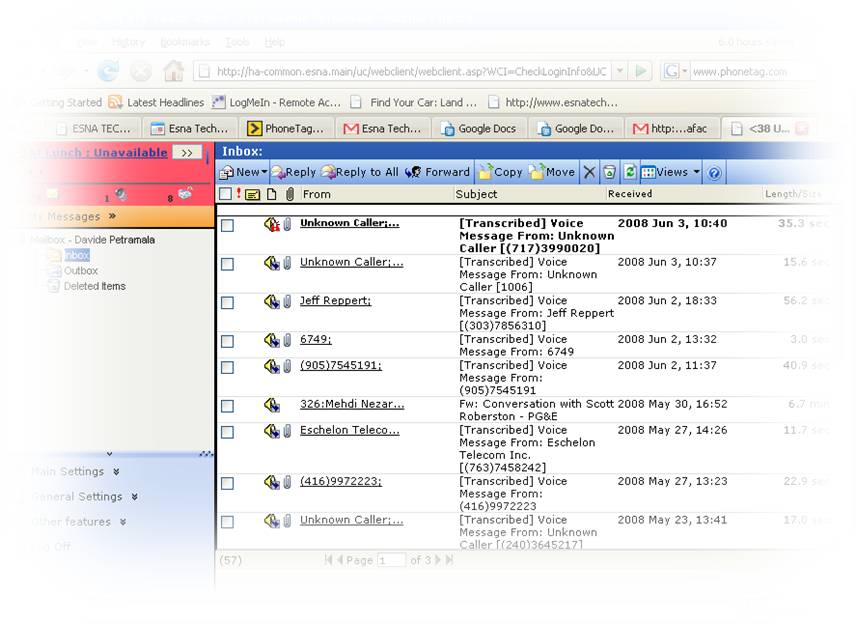Expand General Settings section
Viewport: 857px width, 625px height.
click(x=134, y=497)
